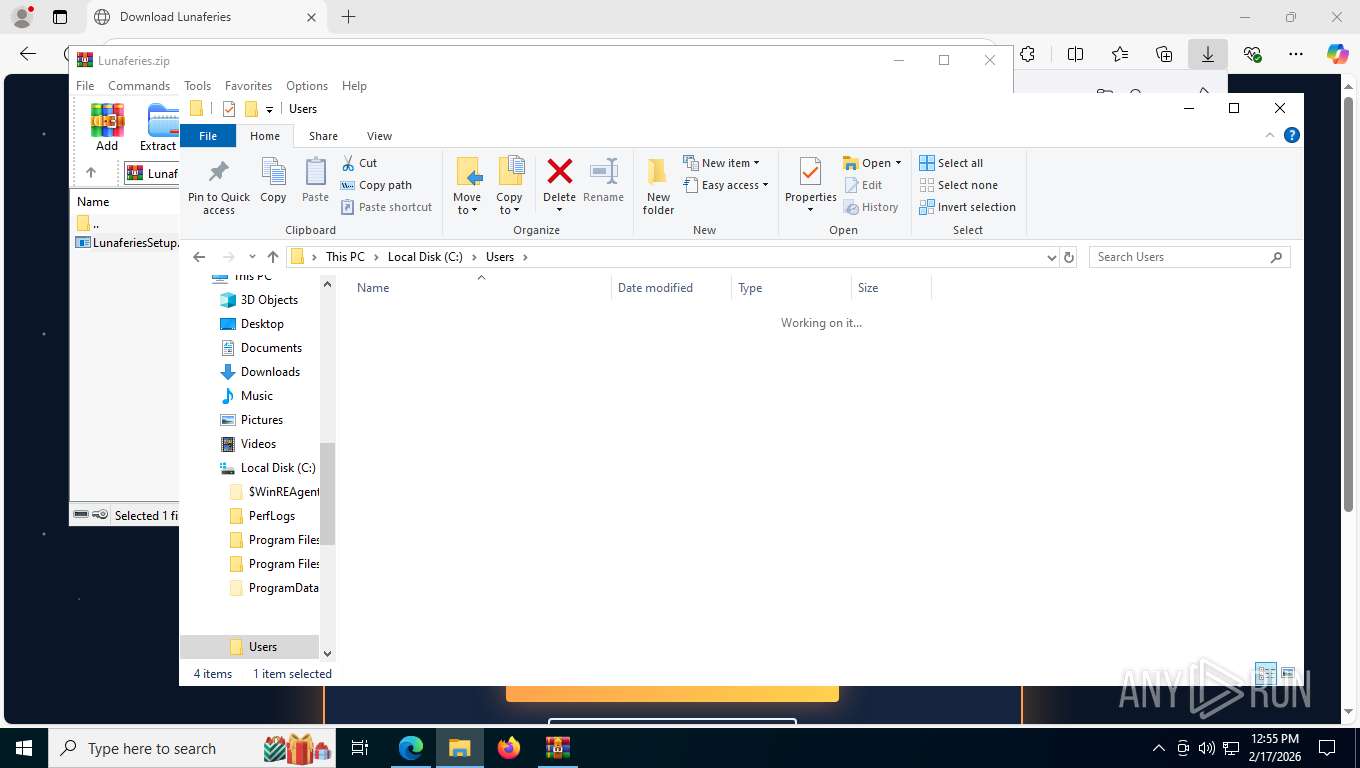
Task: Click Edit in the Open group
Action: (x=863, y=185)
